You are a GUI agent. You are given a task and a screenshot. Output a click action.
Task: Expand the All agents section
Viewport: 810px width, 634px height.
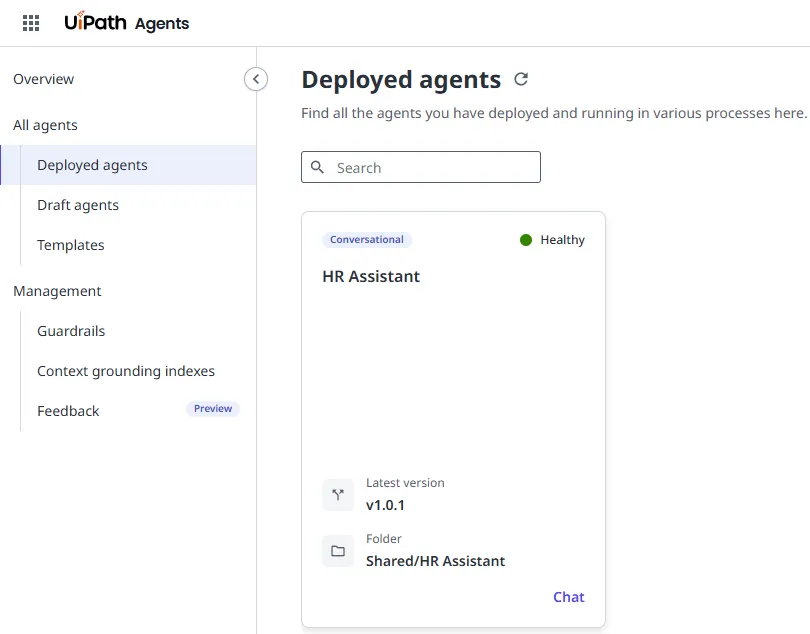click(x=45, y=125)
